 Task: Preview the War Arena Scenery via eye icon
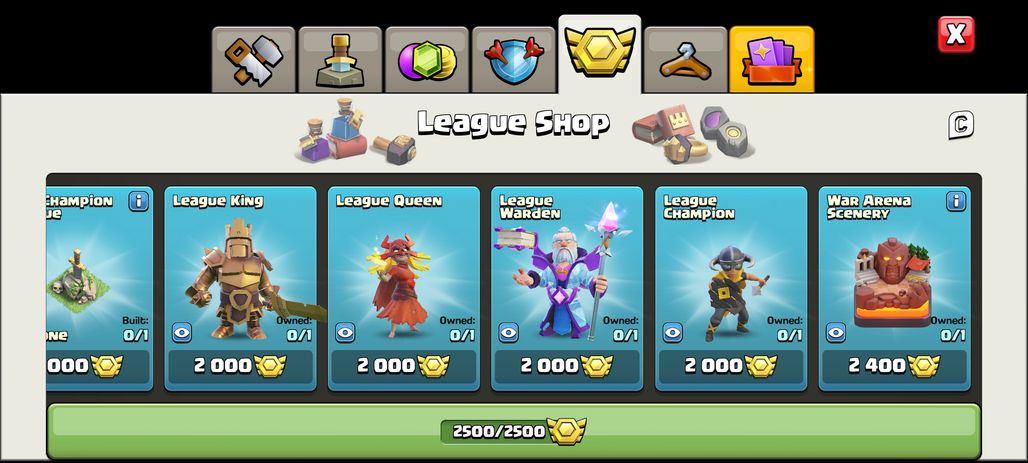point(836,332)
